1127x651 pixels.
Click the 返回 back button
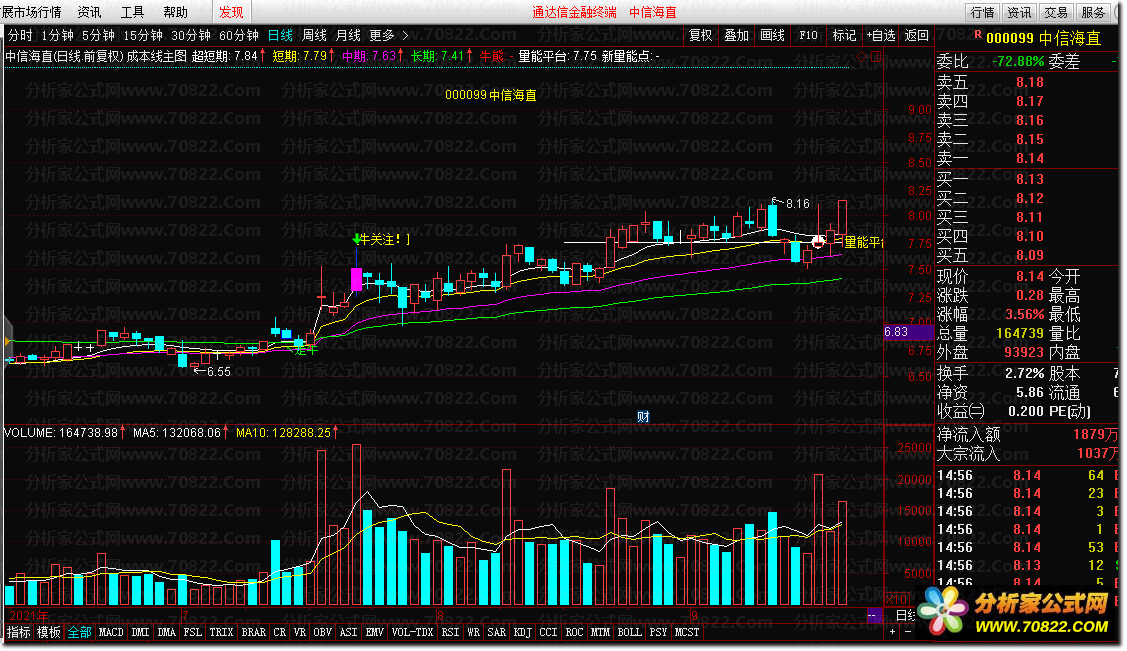click(x=916, y=35)
